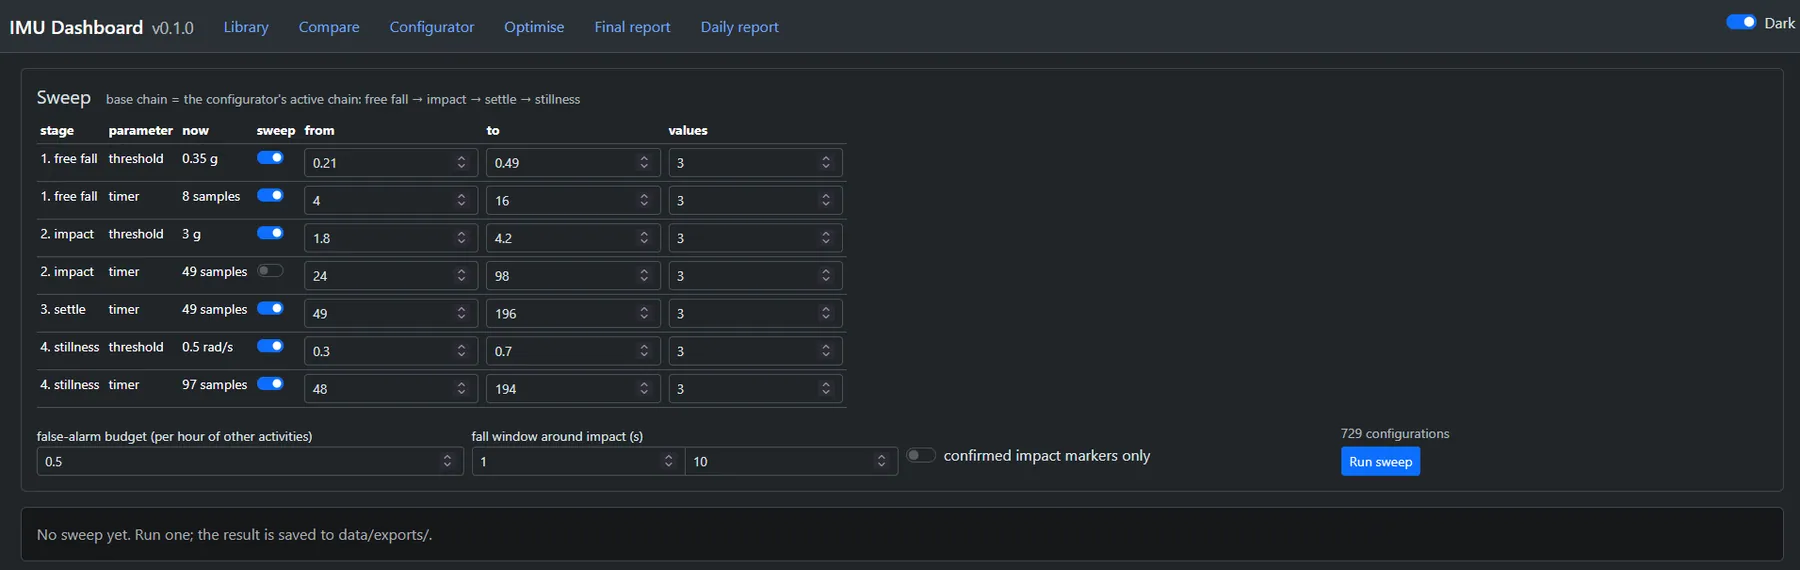This screenshot has height=570, width=1800.
Task: Open the Configurator page
Action: click(x=432, y=27)
